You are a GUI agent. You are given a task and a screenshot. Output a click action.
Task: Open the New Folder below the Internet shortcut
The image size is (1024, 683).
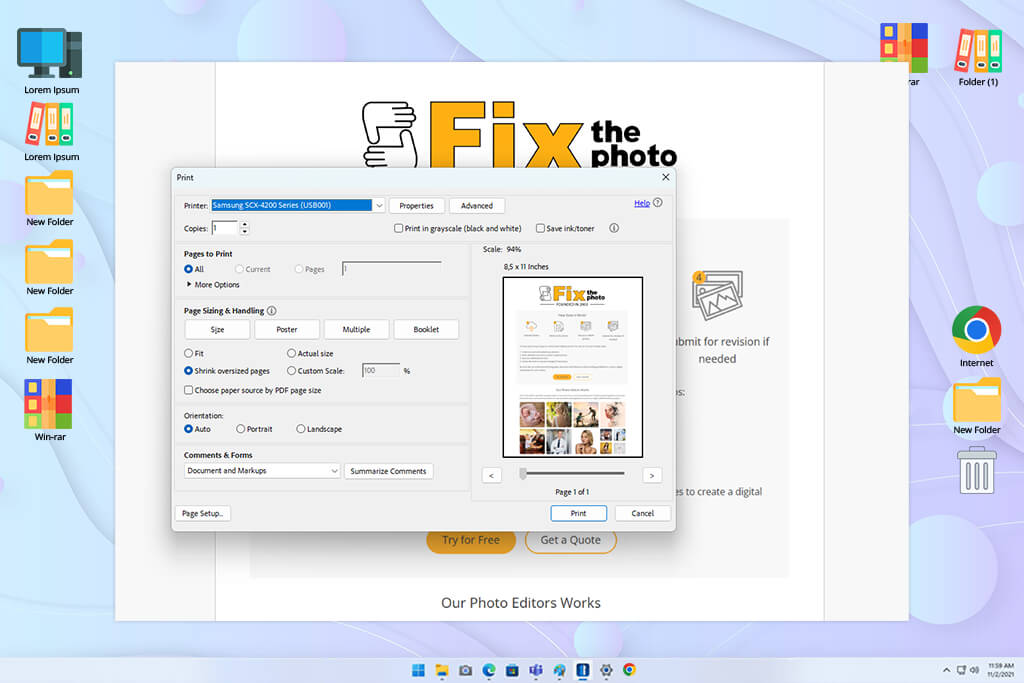pos(976,400)
